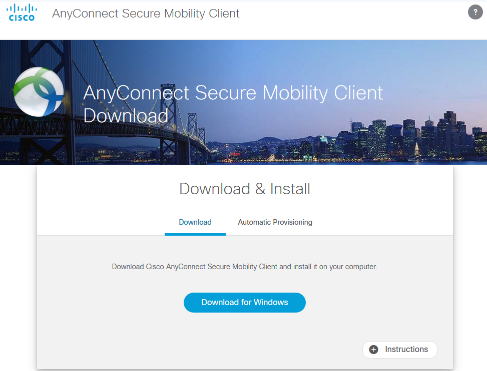Click the blue underline beneath Download tab

pos(195,234)
